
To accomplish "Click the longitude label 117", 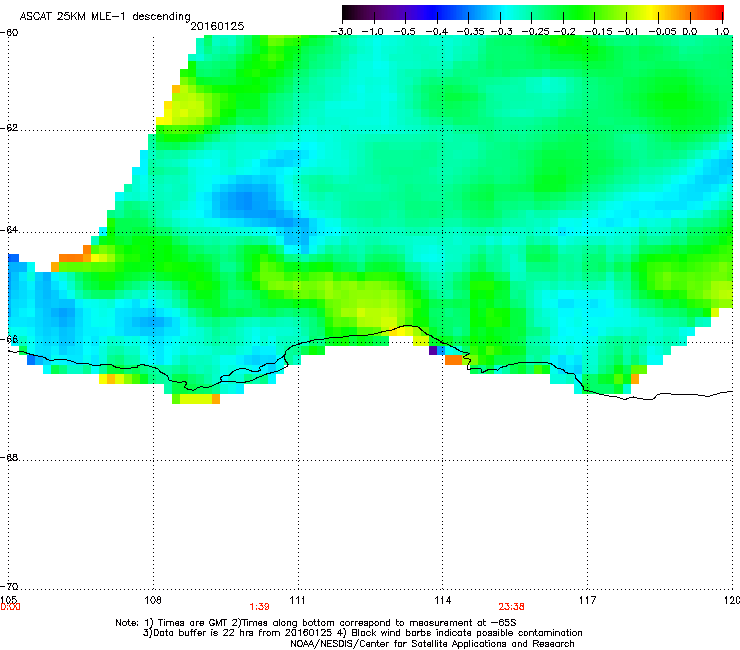I will (x=587, y=600).
